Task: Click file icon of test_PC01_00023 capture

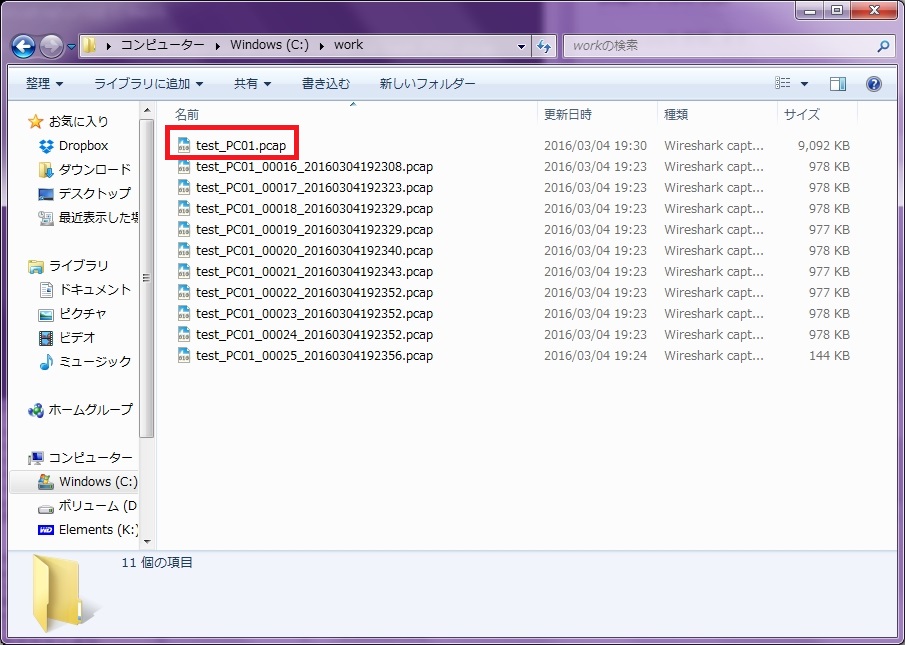Action: (184, 314)
